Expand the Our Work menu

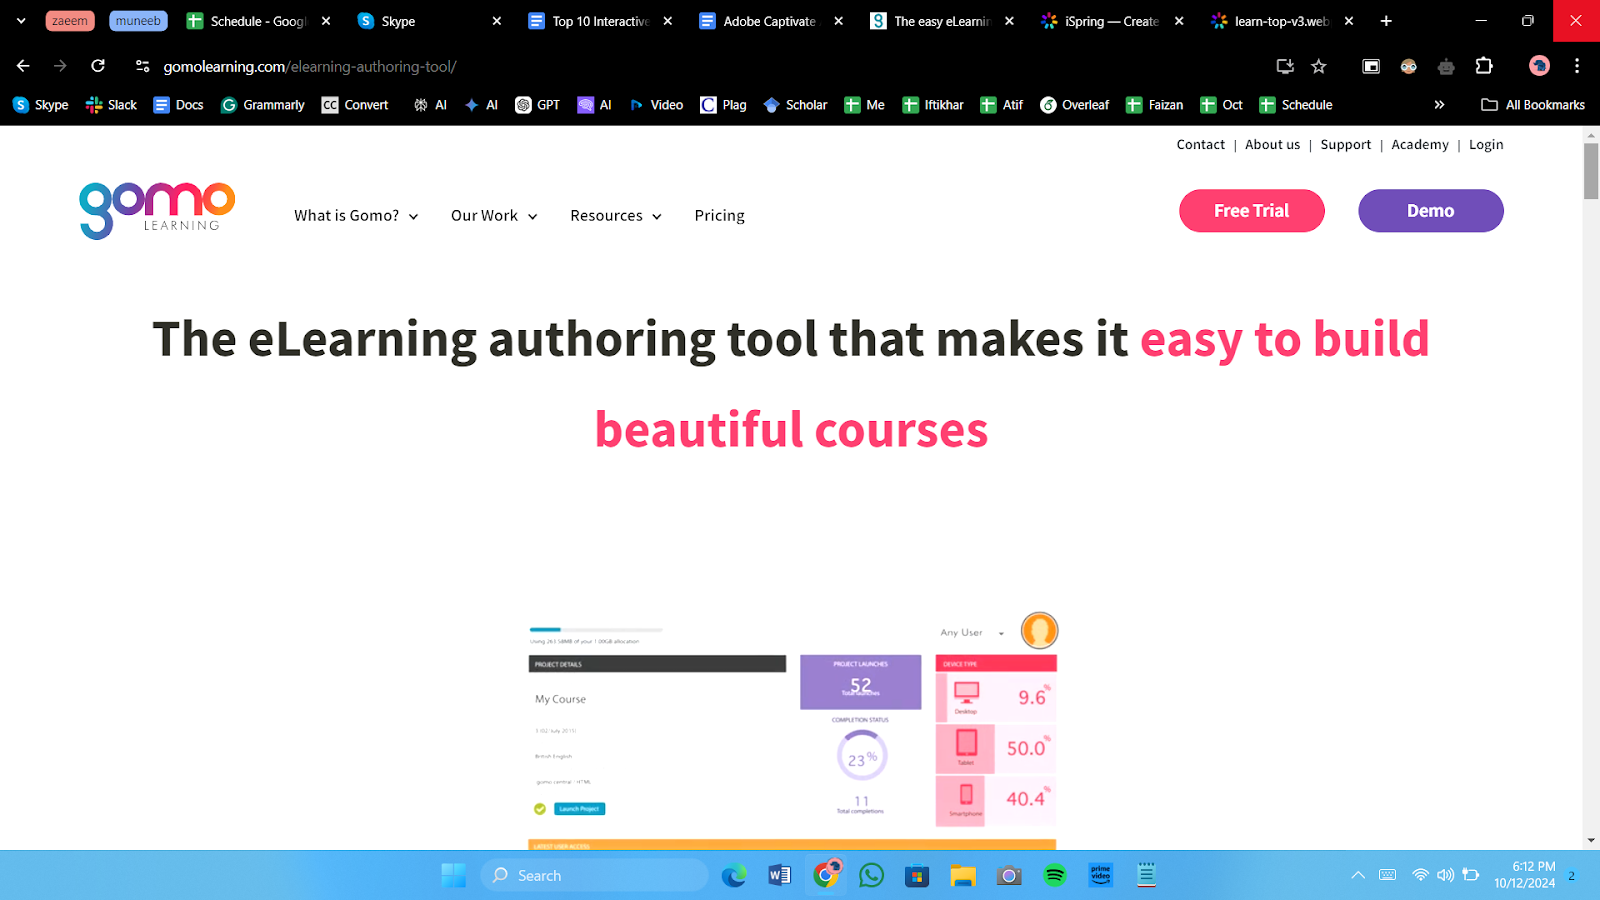pyautogui.click(x=494, y=216)
